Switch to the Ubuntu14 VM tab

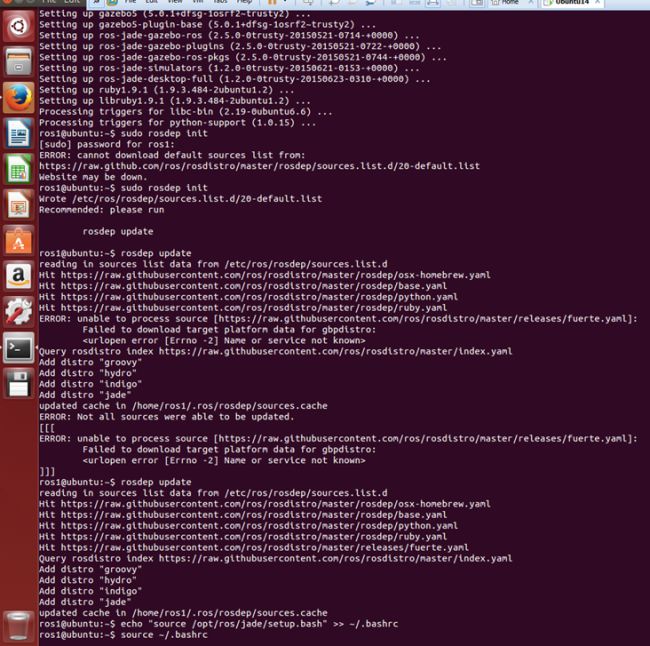click(x=571, y=3)
